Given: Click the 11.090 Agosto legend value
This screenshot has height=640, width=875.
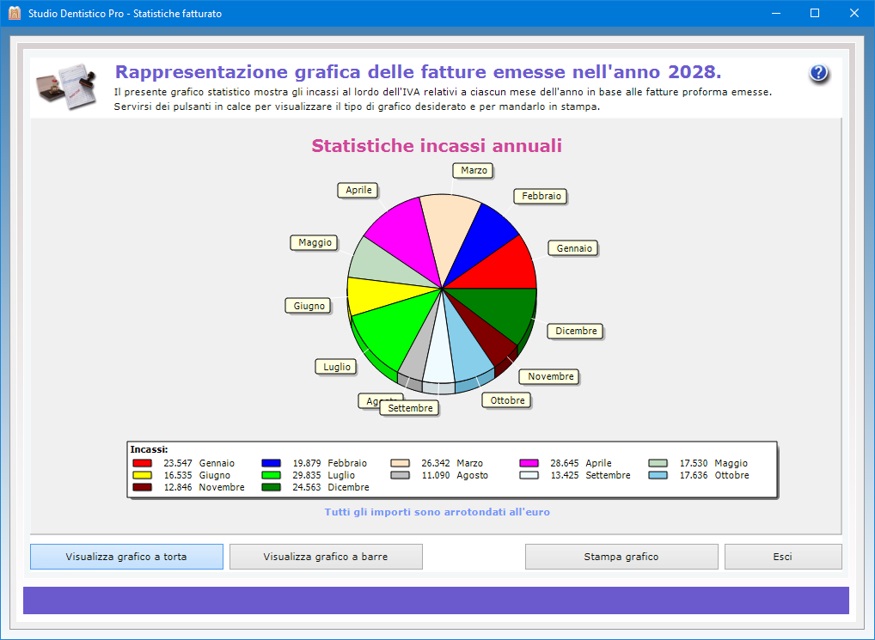Looking at the screenshot, I should tap(435, 475).
